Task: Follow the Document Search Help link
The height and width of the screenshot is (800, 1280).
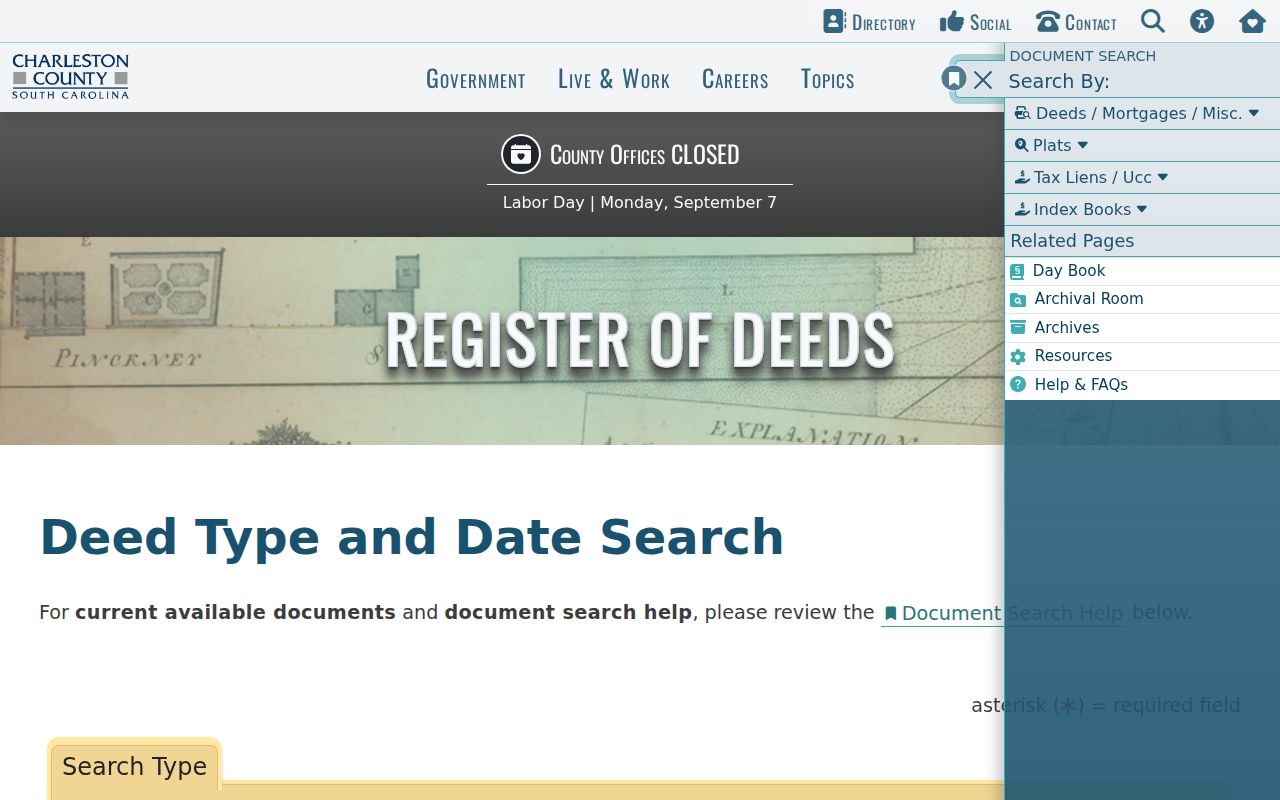Action: click(1003, 613)
